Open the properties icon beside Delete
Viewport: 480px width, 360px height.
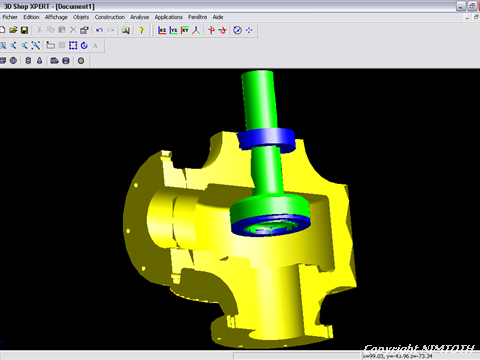(84, 30)
